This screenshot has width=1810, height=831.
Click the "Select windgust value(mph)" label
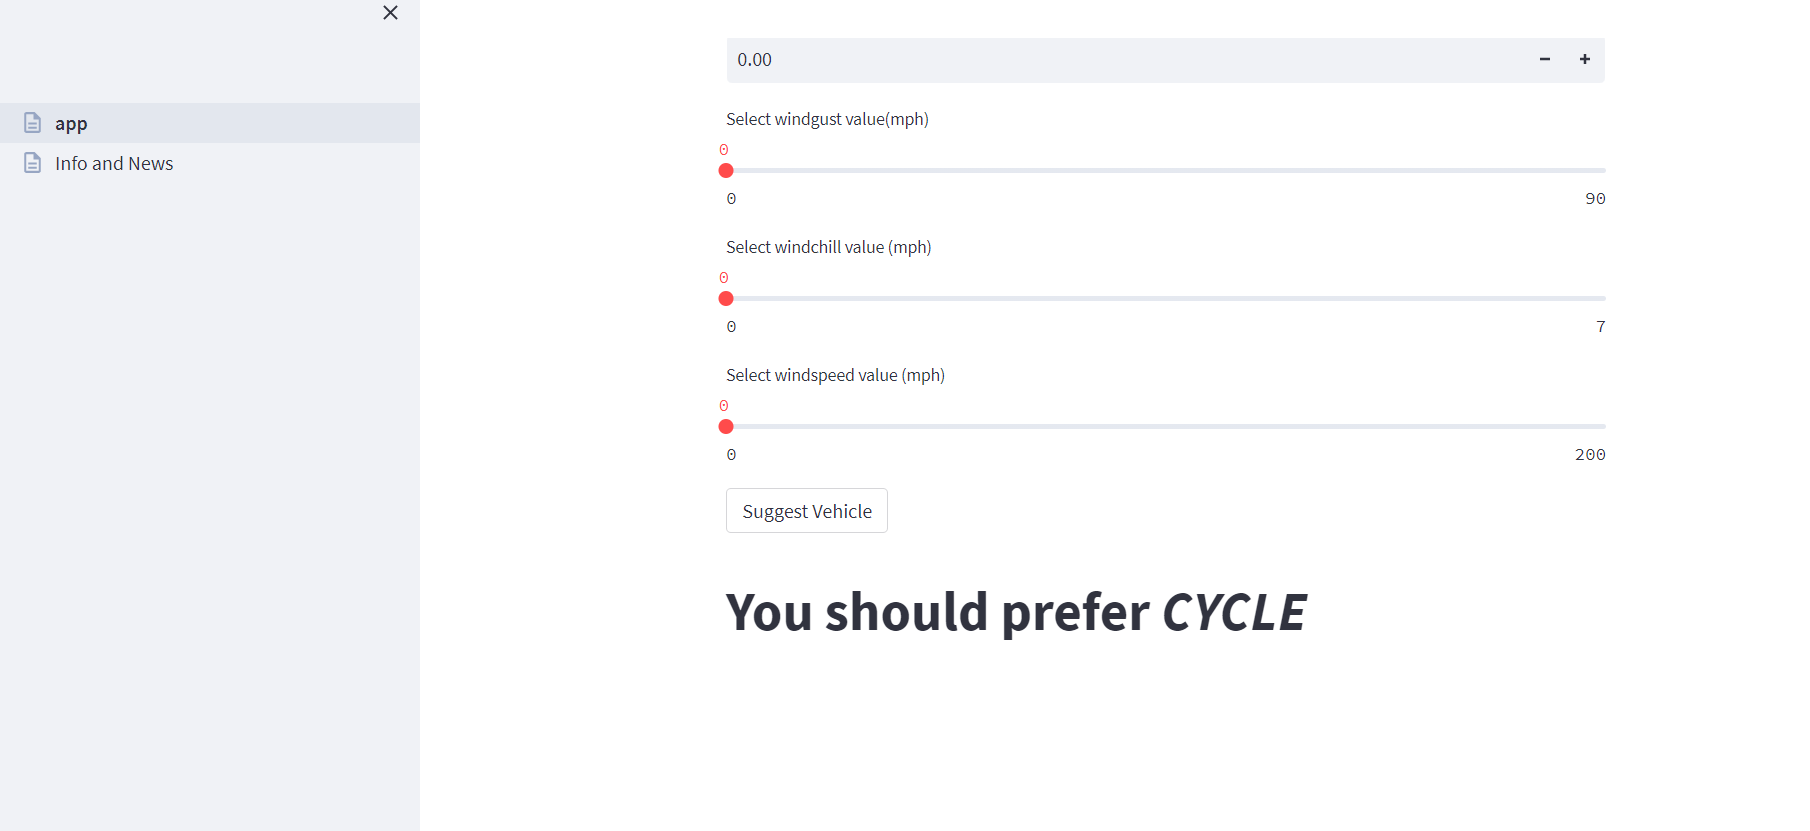pyautogui.click(x=827, y=119)
